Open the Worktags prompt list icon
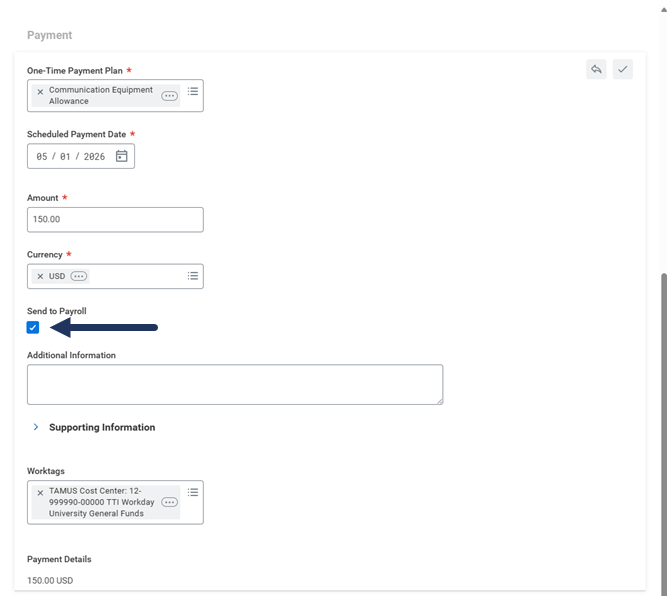The height and width of the screenshot is (596, 667). 193,492
